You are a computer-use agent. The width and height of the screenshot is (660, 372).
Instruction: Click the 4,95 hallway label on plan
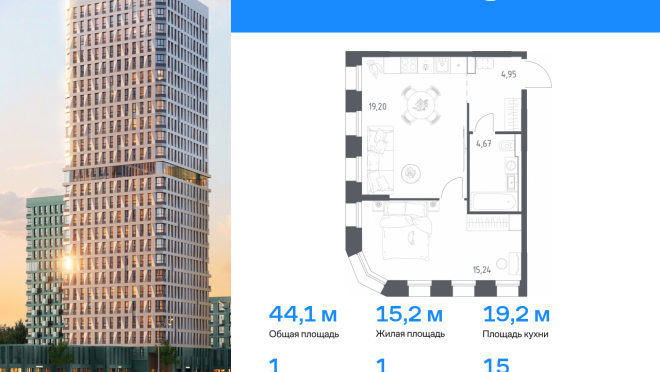pyautogui.click(x=508, y=74)
